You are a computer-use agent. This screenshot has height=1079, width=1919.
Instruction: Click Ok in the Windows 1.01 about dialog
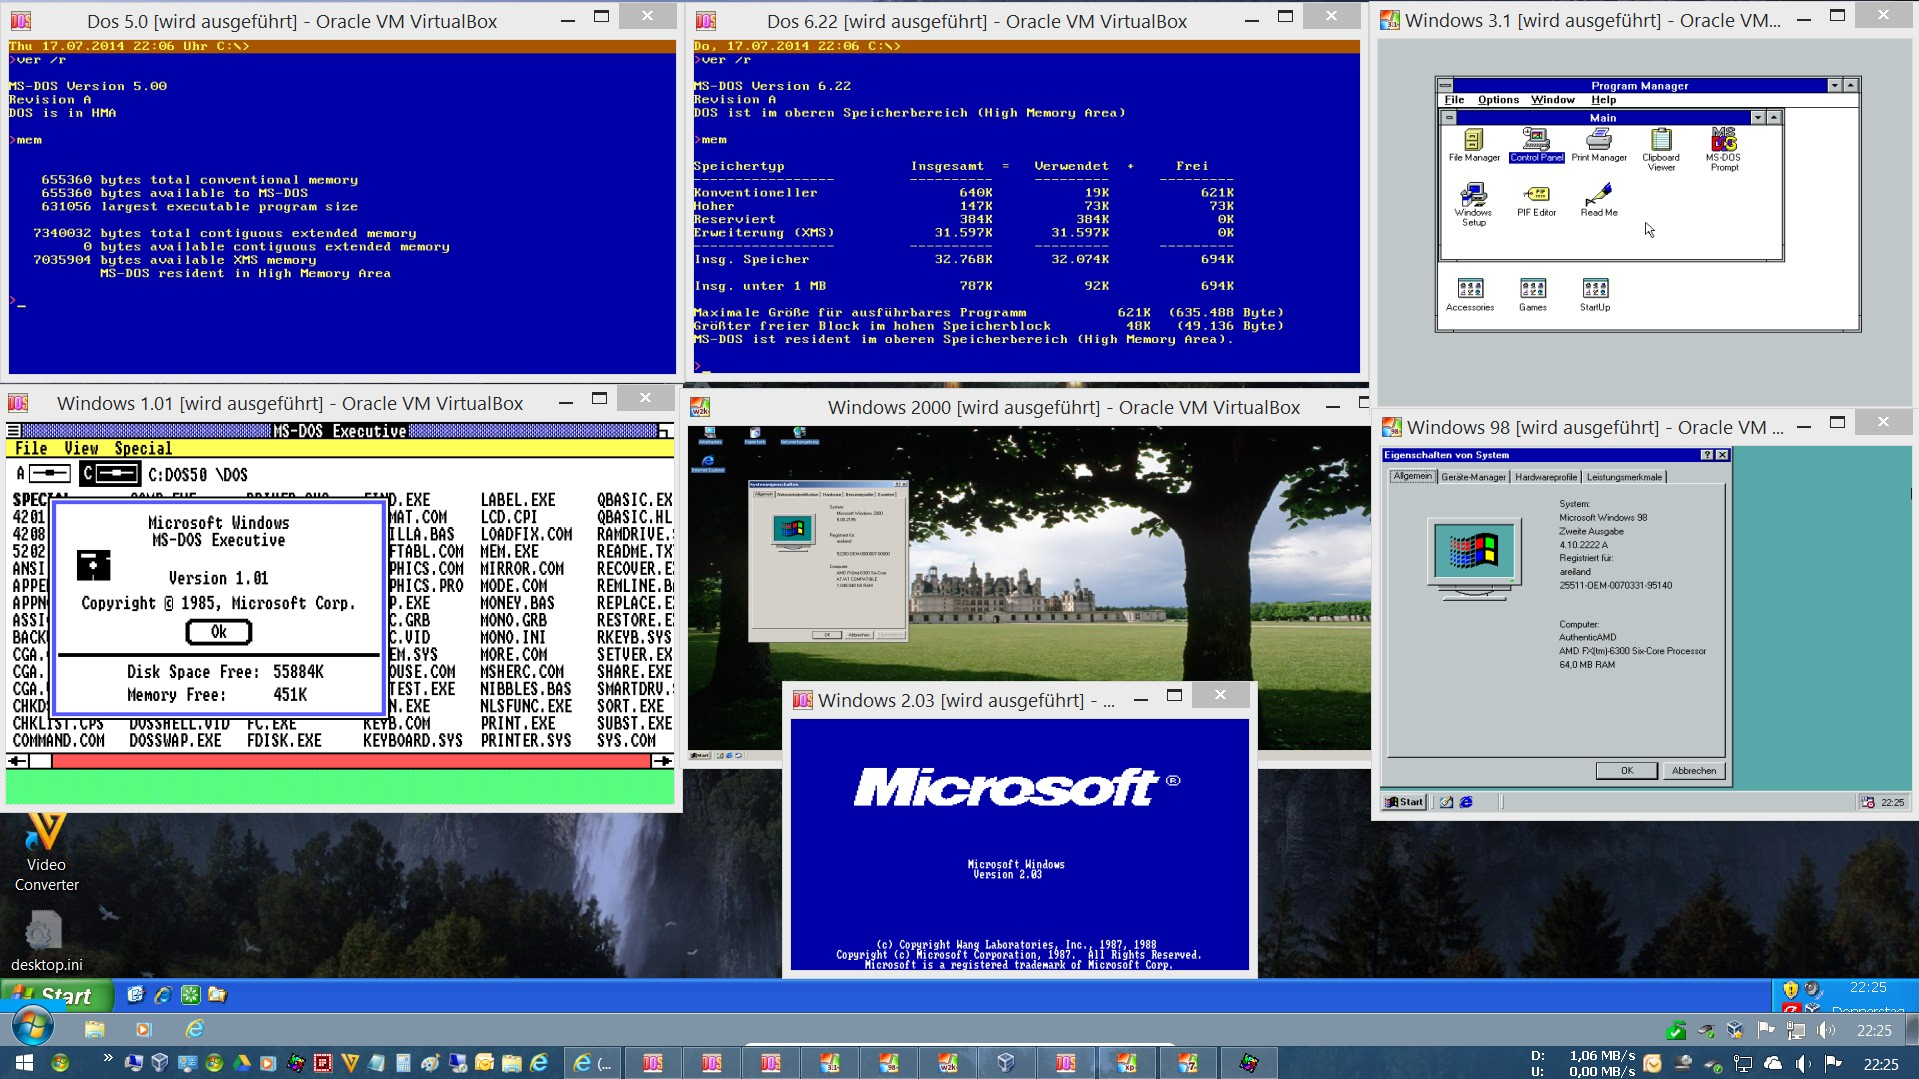tap(218, 632)
